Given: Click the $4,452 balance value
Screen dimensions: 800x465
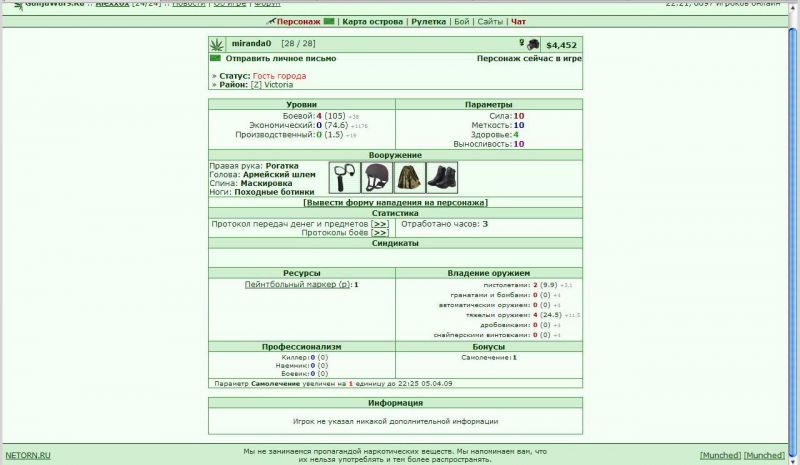Looking at the screenshot, I should 561,45.
